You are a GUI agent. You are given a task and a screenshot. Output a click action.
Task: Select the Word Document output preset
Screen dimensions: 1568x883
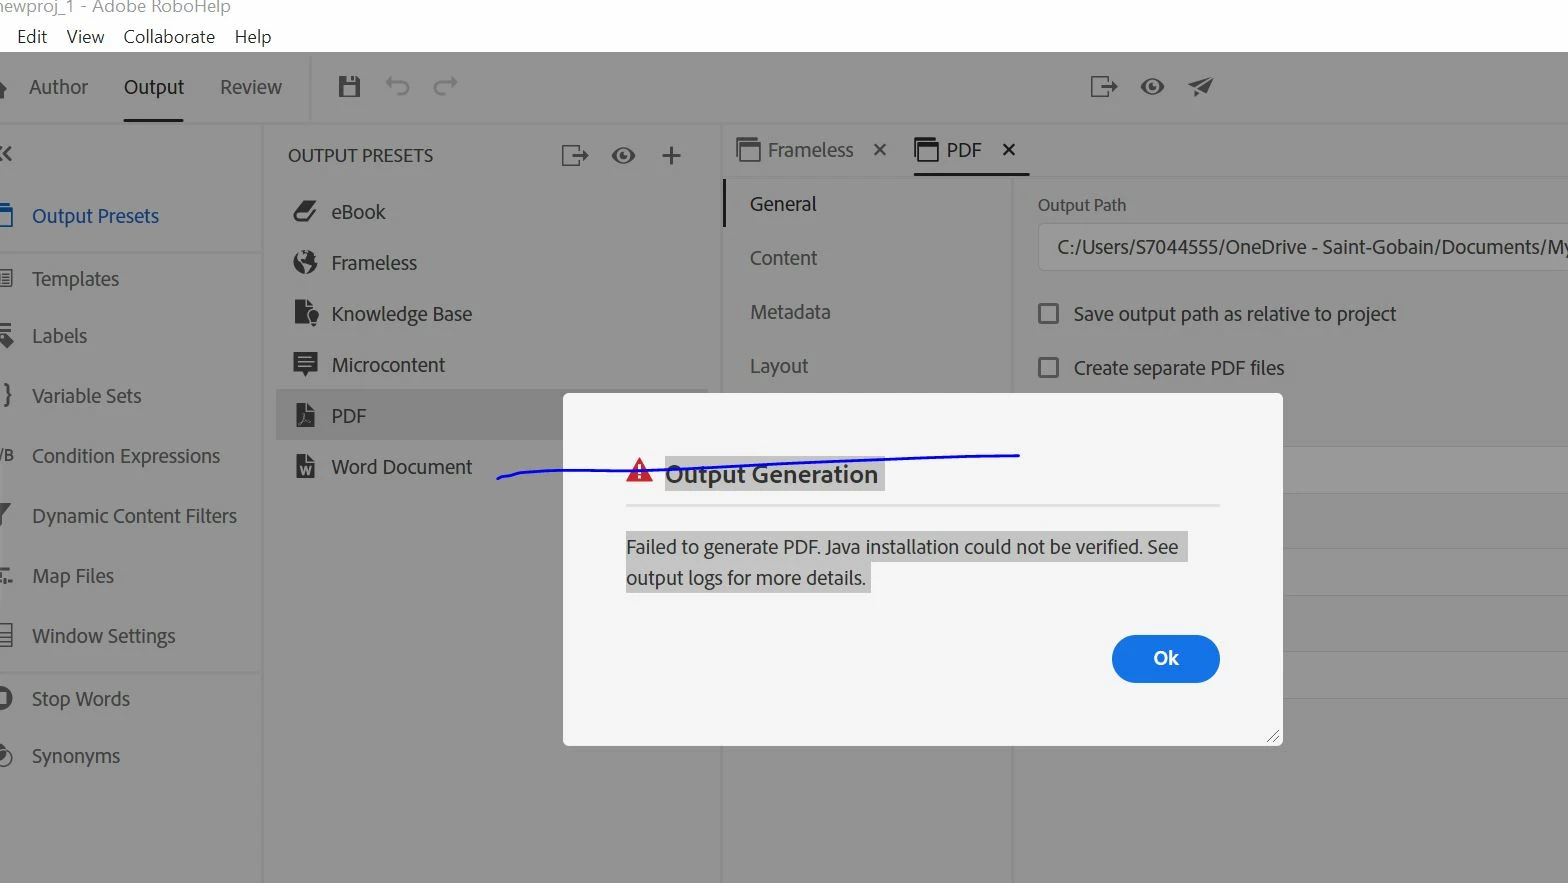pyautogui.click(x=401, y=467)
